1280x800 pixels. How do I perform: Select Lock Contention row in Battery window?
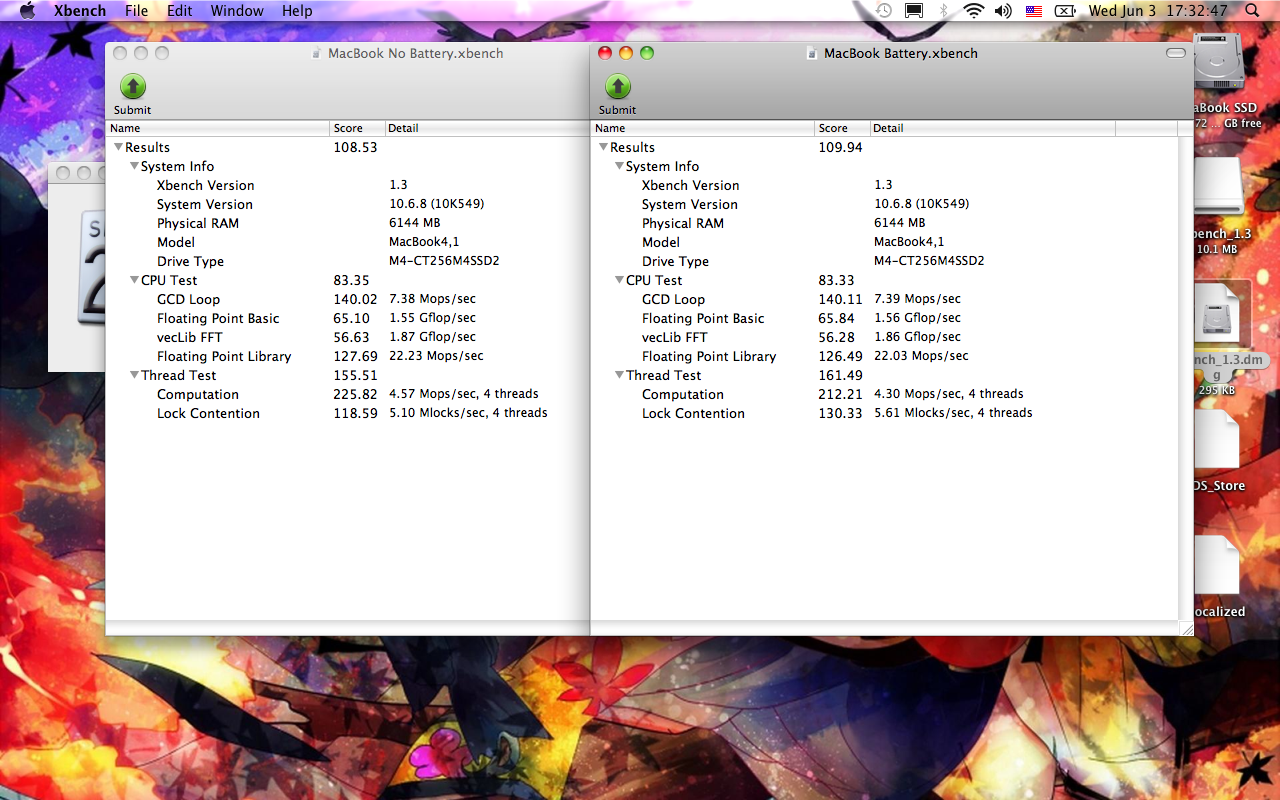tap(885, 413)
